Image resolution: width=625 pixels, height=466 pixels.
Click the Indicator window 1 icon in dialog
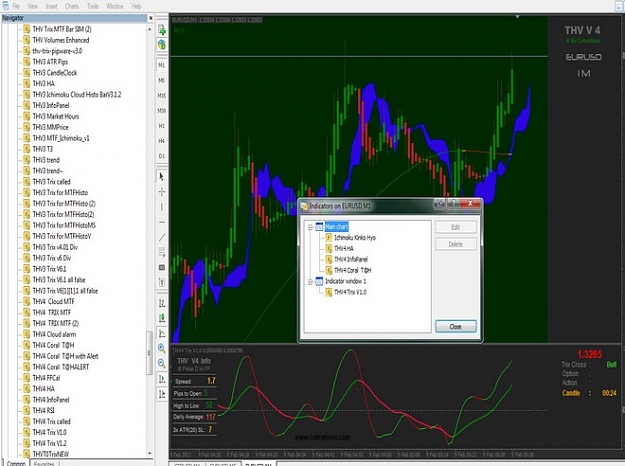(x=319, y=281)
